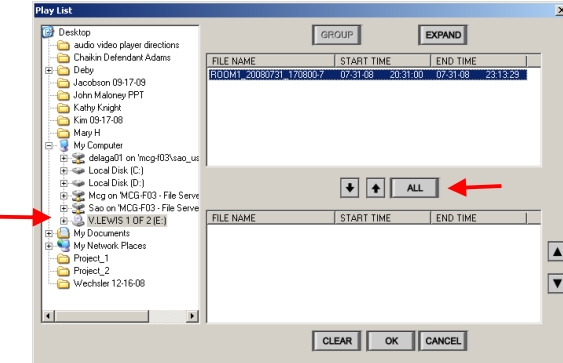Select the V.LEWIS 1 OF 2 (E:) label
Image resolution: width=563 pixels, height=363 pixels.
click(x=127, y=220)
